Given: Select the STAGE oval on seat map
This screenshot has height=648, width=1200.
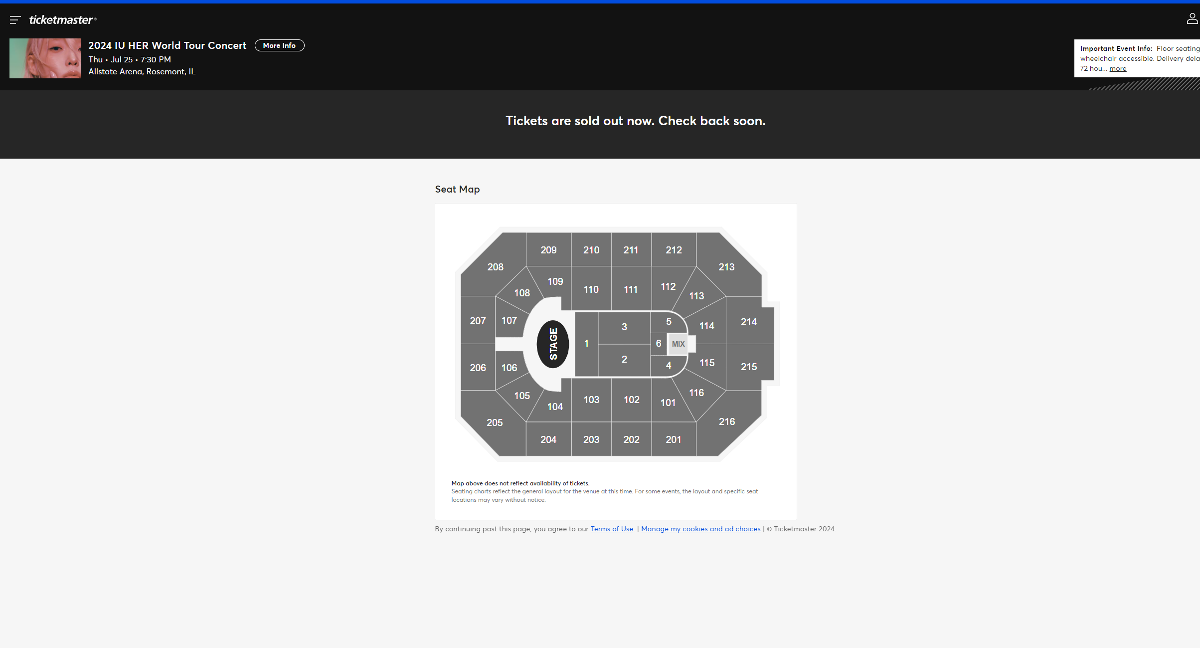Looking at the screenshot, I should coord(553,344).
